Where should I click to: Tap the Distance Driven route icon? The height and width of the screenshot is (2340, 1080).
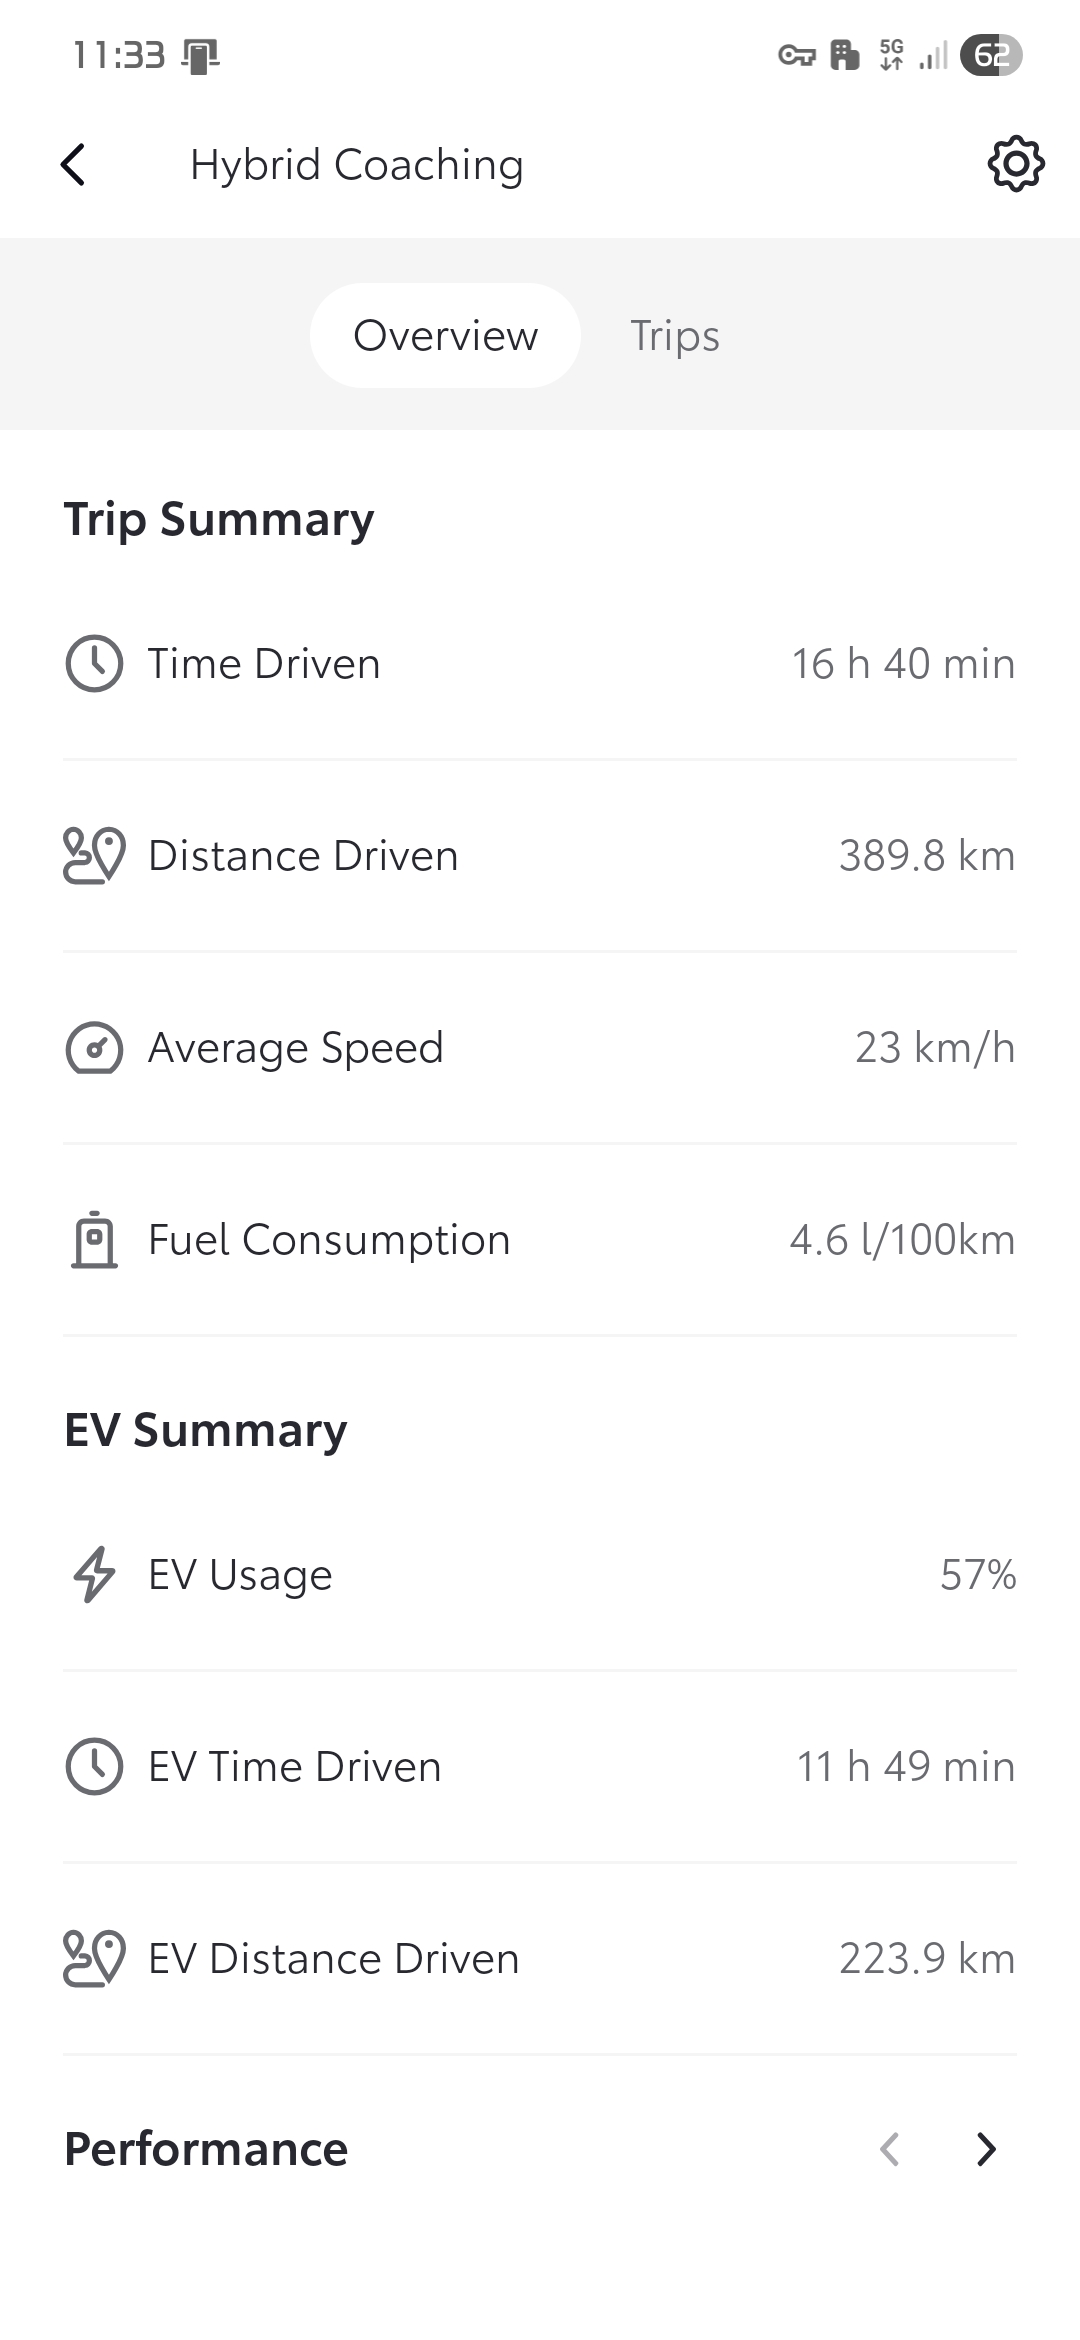[x=94, y=856]
